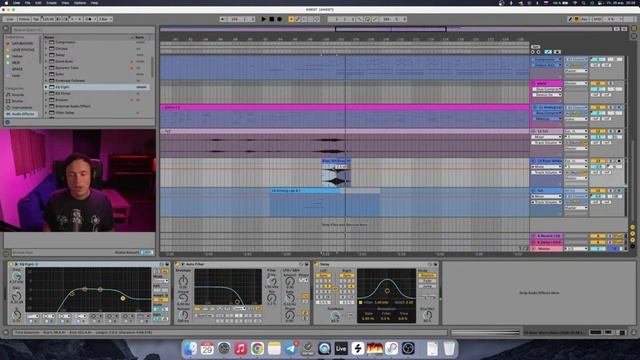This screenshot has height=360, width=640.
Task: Click the Auto Filter LFO Rate knob
Action: click(x=290, y=299)
